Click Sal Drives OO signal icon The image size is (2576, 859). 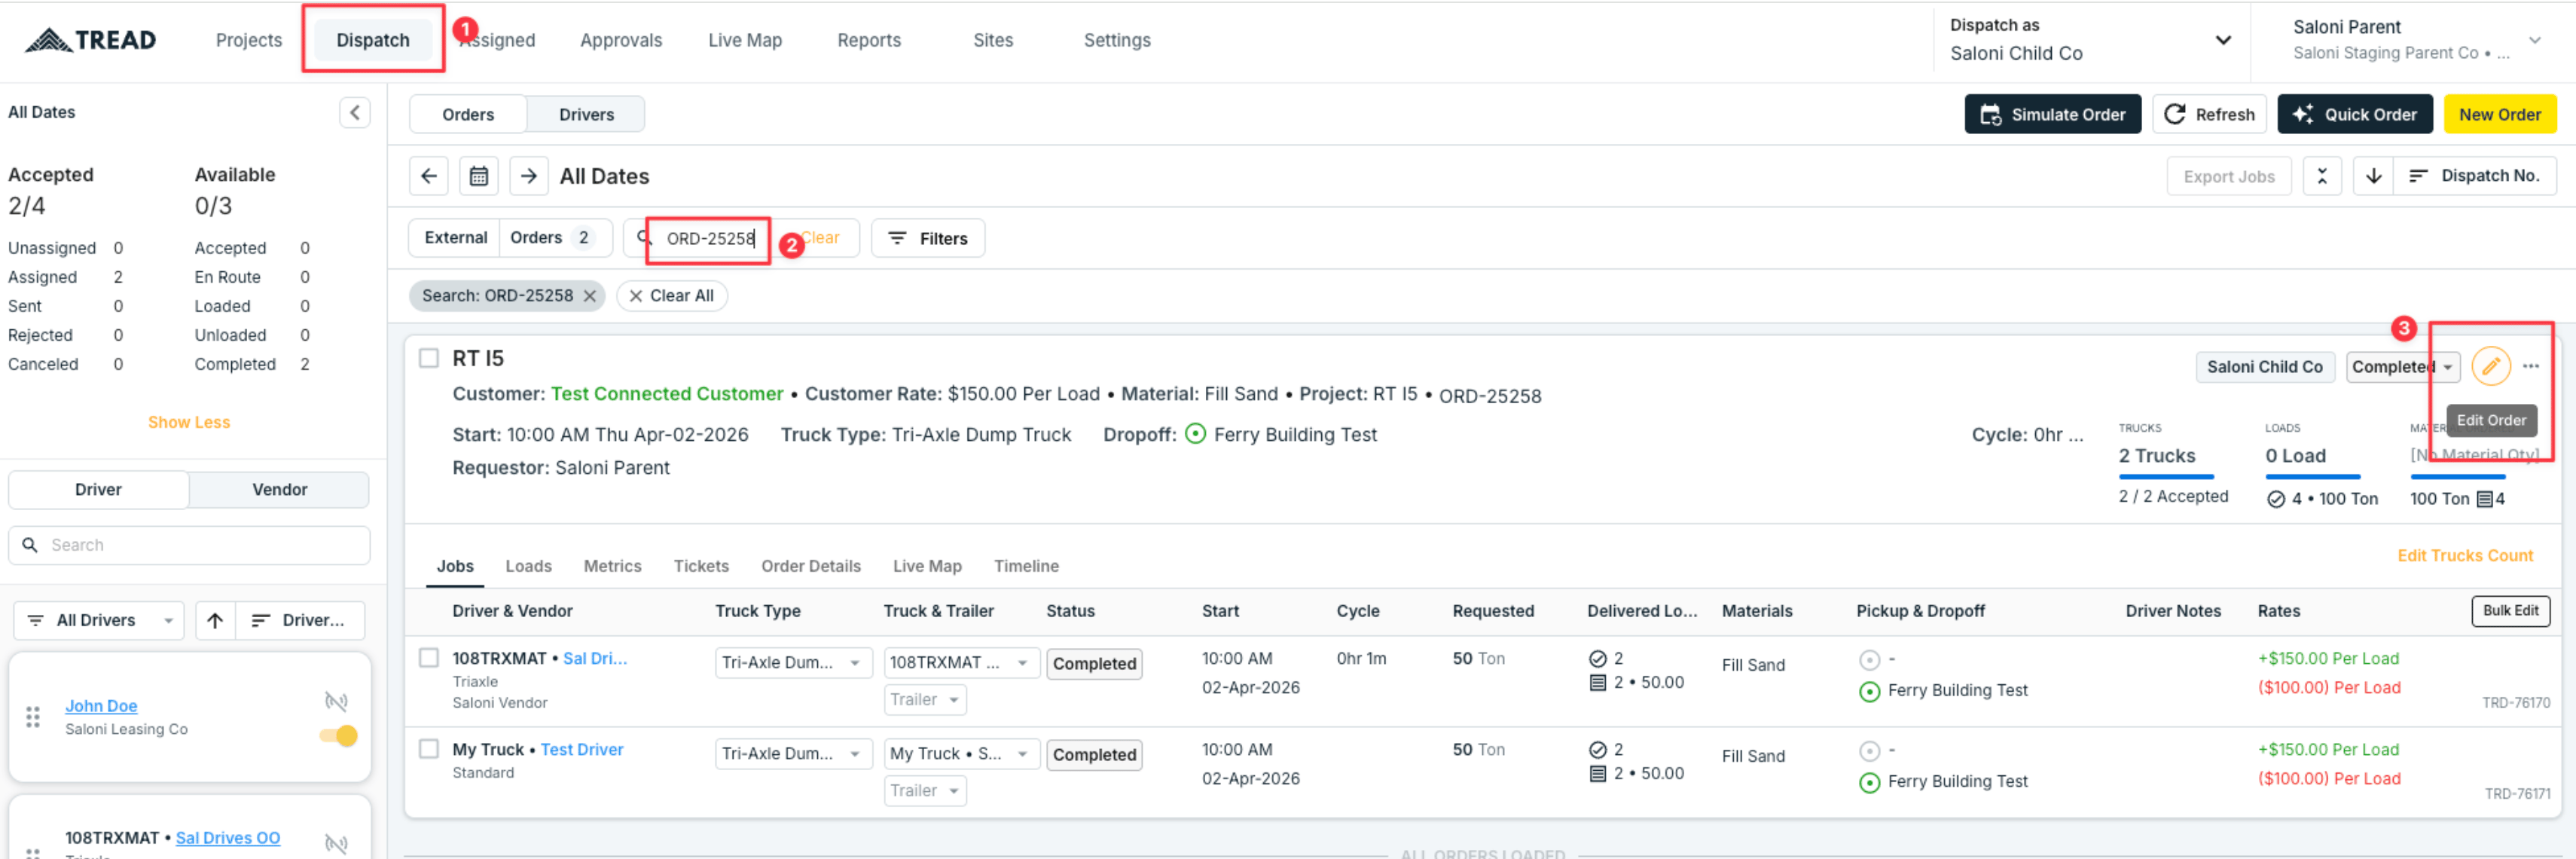click(x=336, y=843)
